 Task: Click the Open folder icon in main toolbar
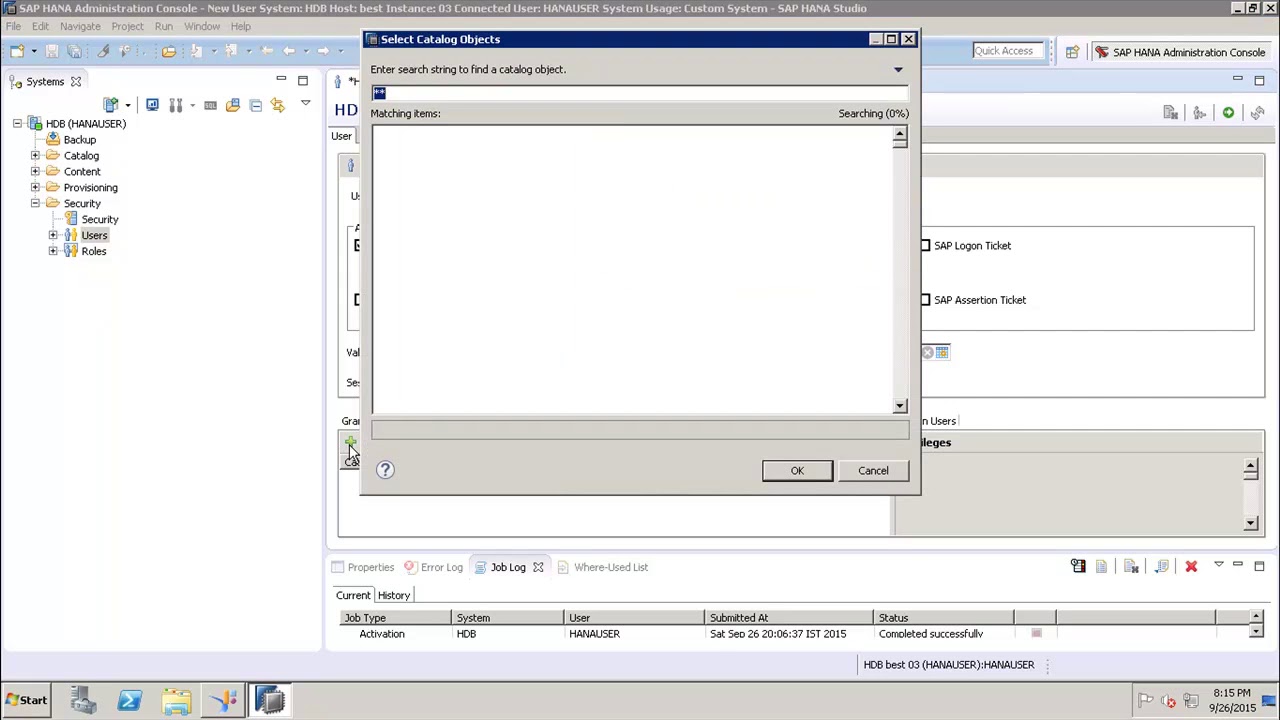point(168,51)
